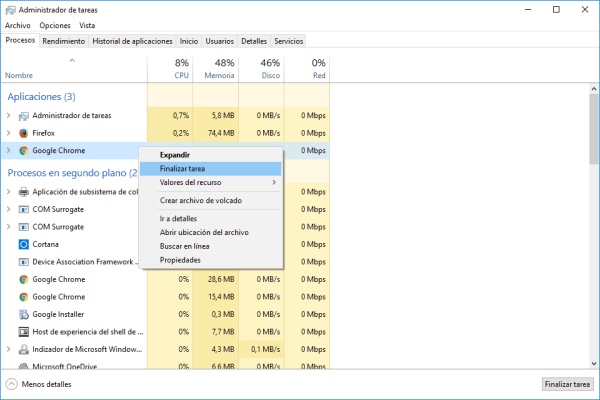600x400 pixels.
Task: Expand the Administrador de tareas process row
Action: [9, 116]
